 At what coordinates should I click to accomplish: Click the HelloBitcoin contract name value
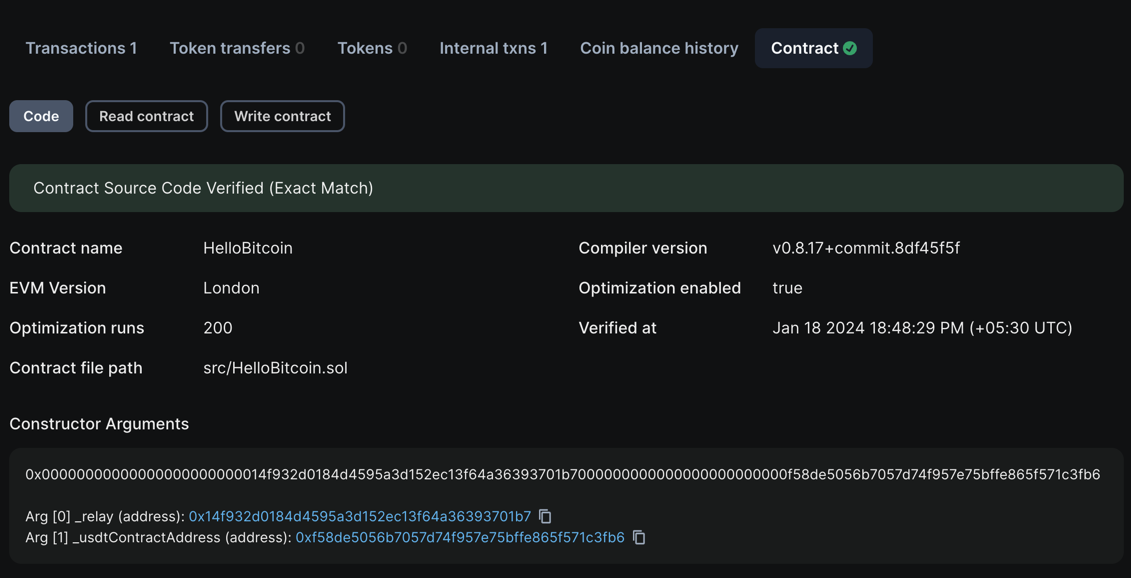248,247
